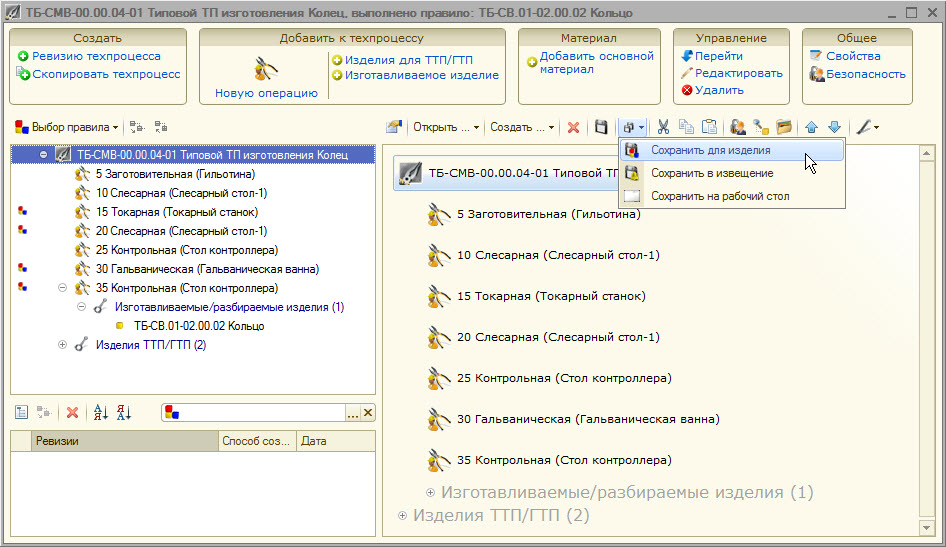
Task: Click the save floppy disk icon
Action: pyautogui.click(x=601, y=127)
